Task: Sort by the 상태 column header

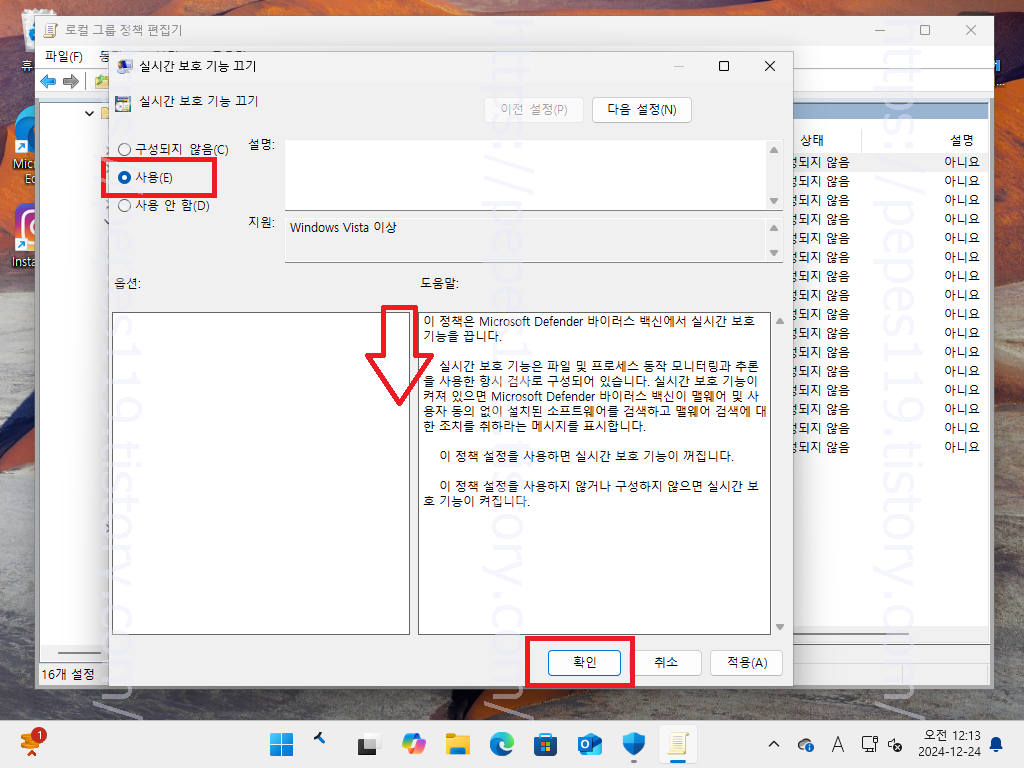Action: pos(812,140)
